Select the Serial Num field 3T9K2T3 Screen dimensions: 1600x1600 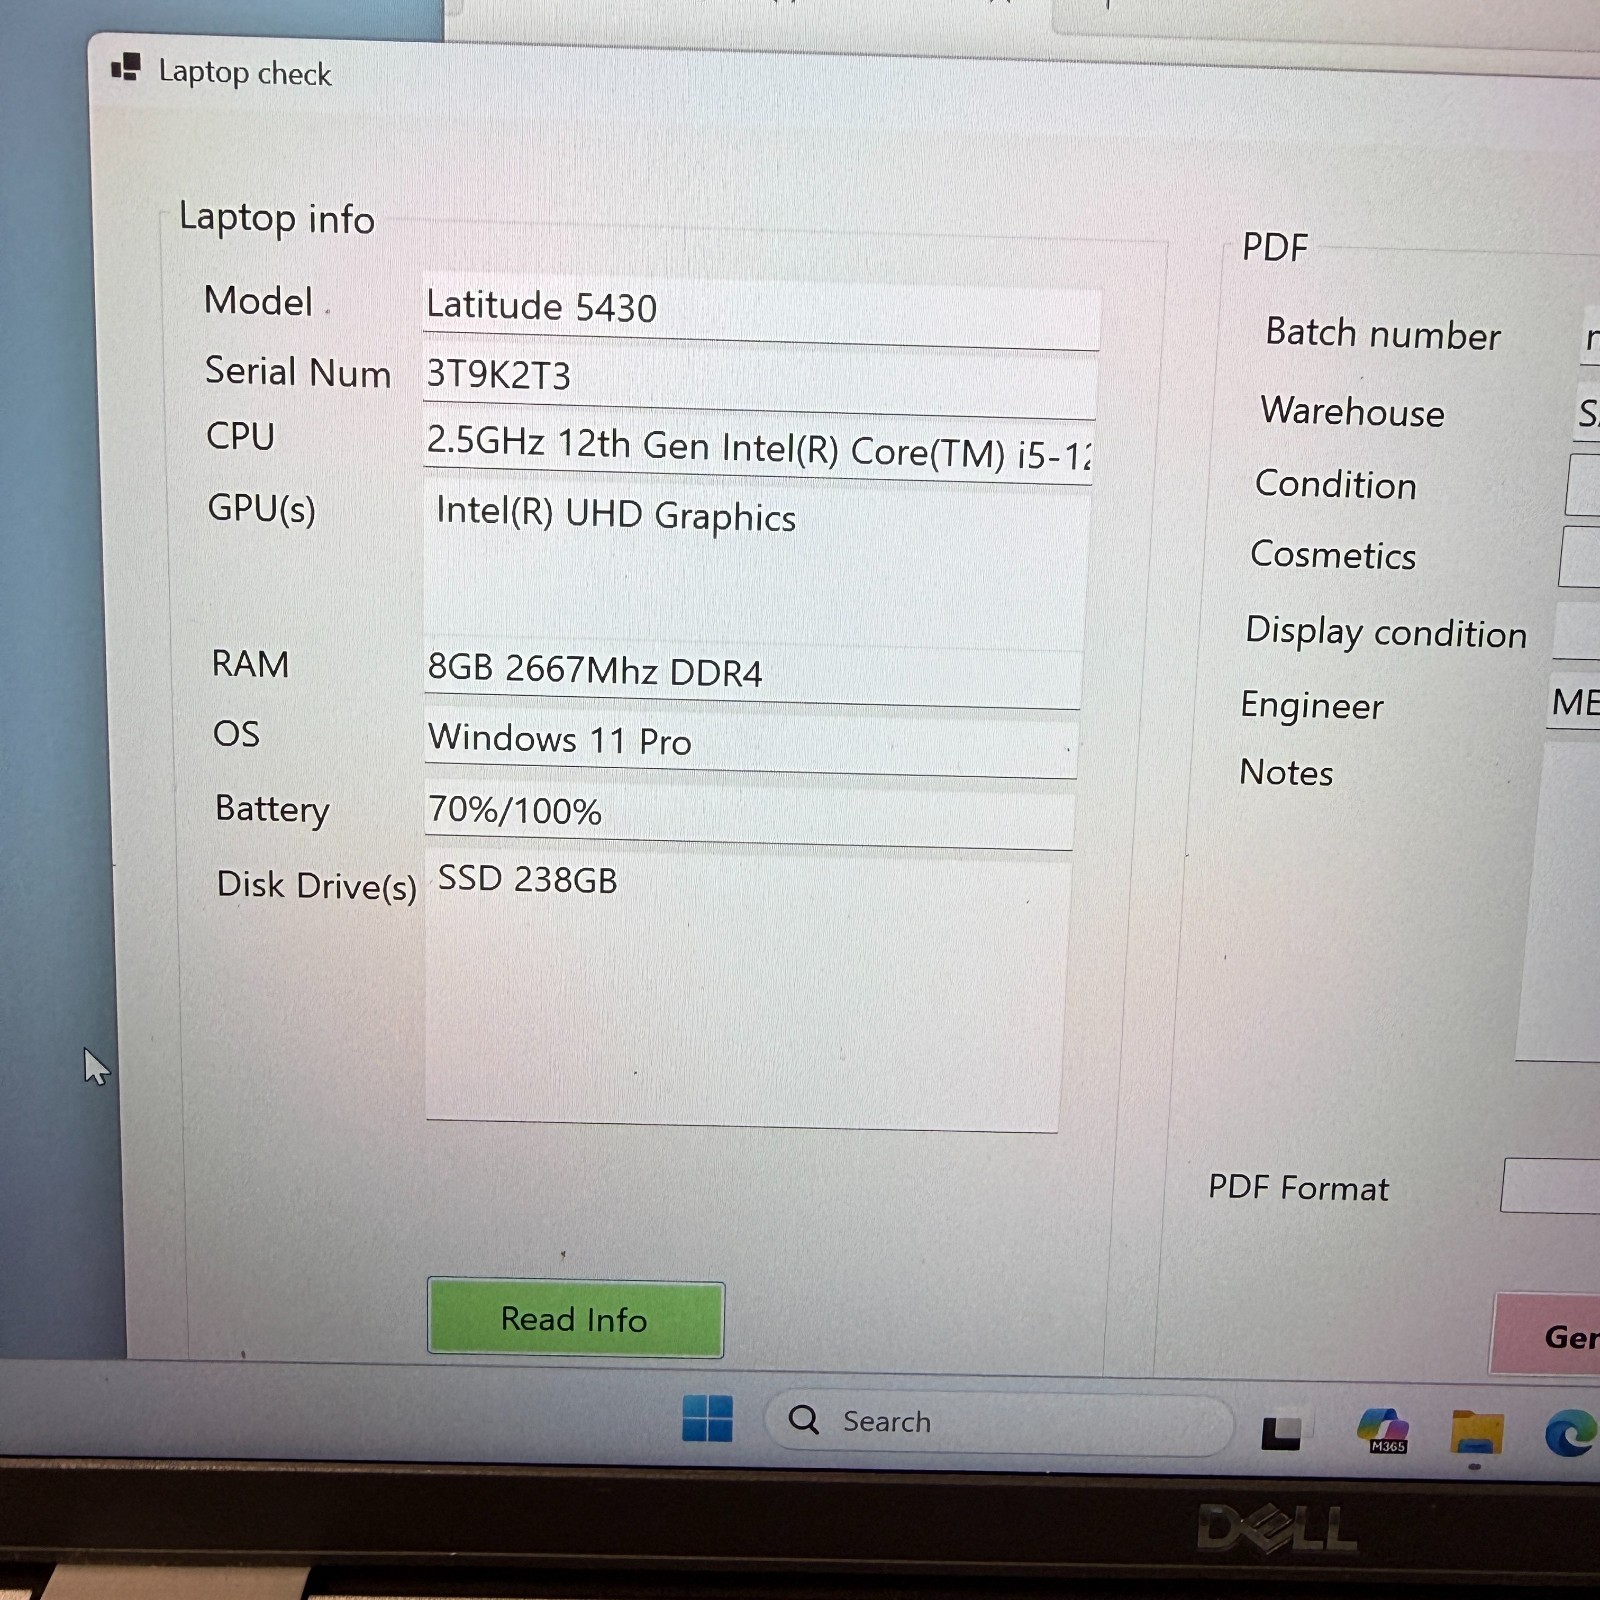tap(760, 382)
